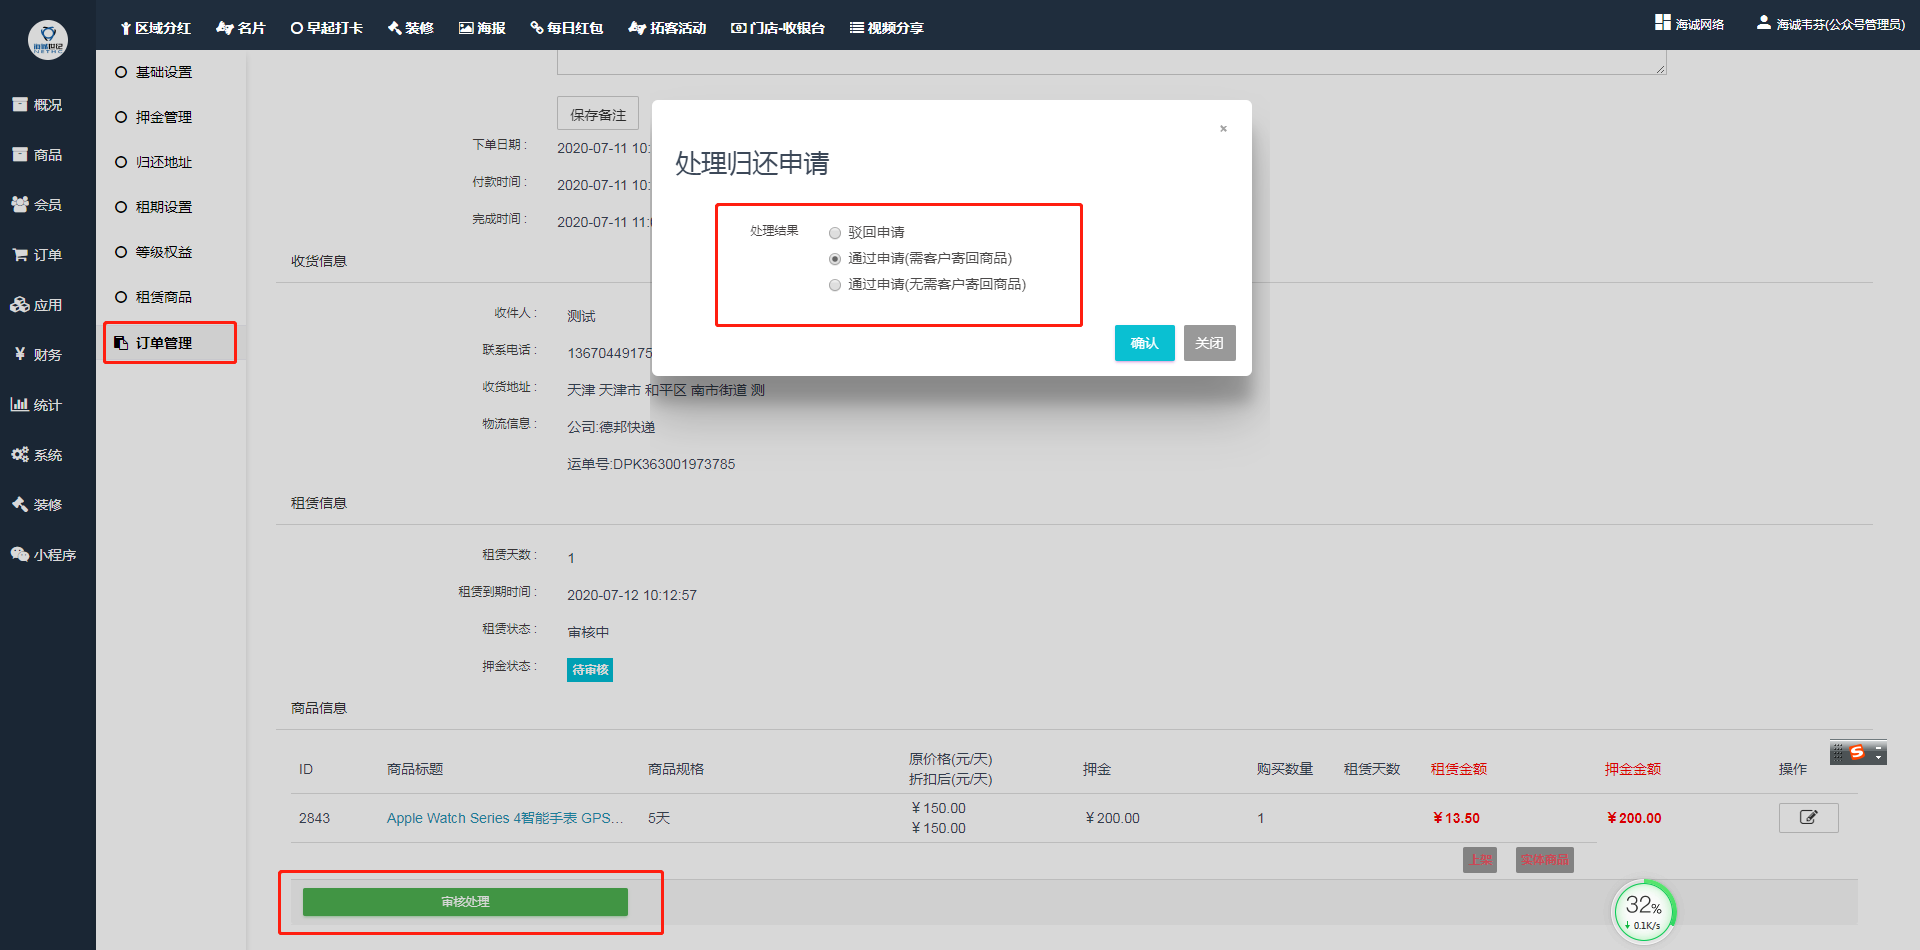
Task: Click the rental expiry 2020-07-12 10:12:57
Action: (632, 595)
